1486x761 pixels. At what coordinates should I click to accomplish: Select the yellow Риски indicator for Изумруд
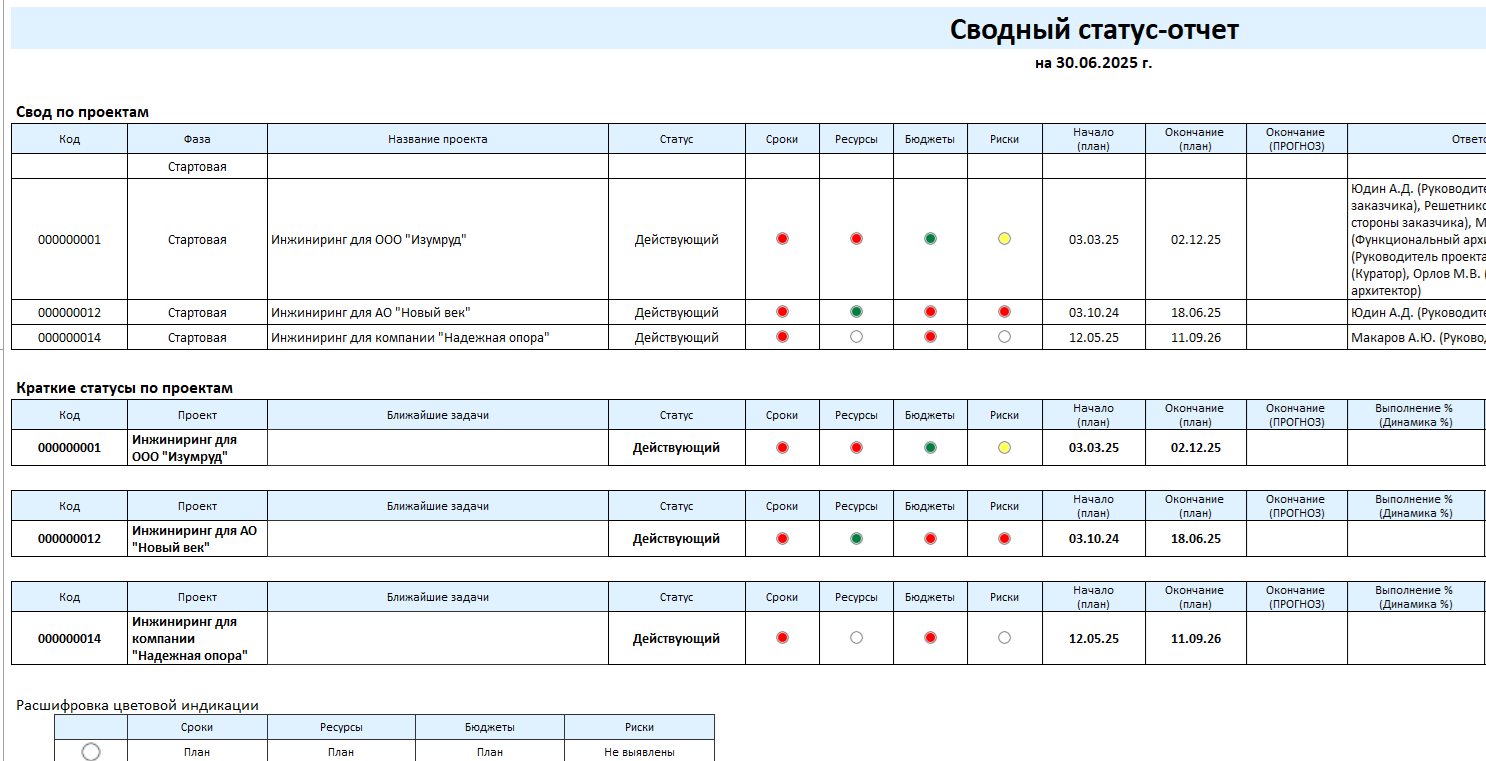tap(1004, 239)
